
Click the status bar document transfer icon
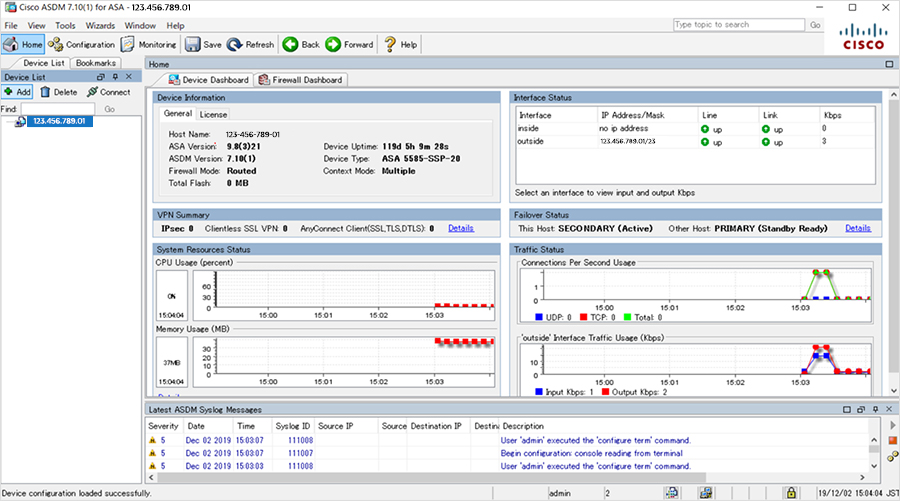tap(672, 492)
